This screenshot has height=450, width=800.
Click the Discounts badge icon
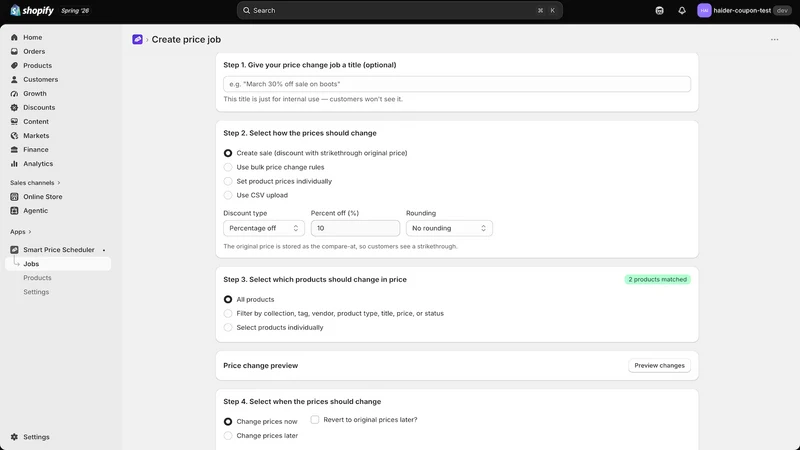[14, 108]
